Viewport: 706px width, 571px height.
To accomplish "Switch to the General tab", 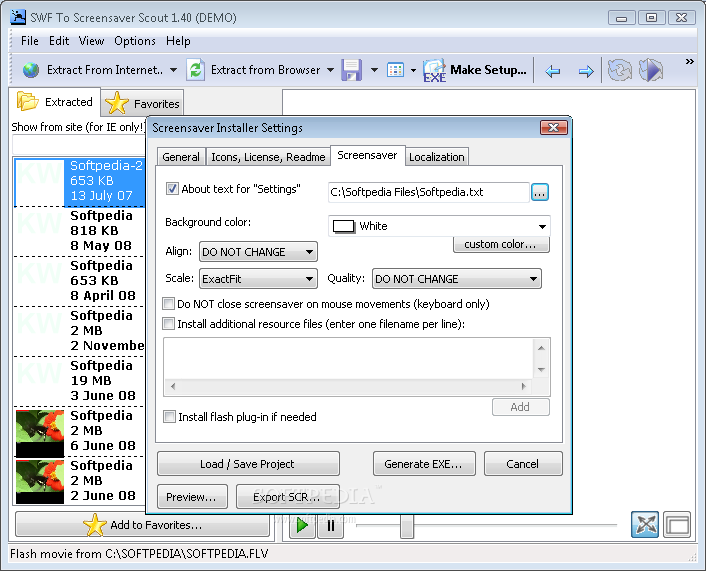I will tap(181, 157).
